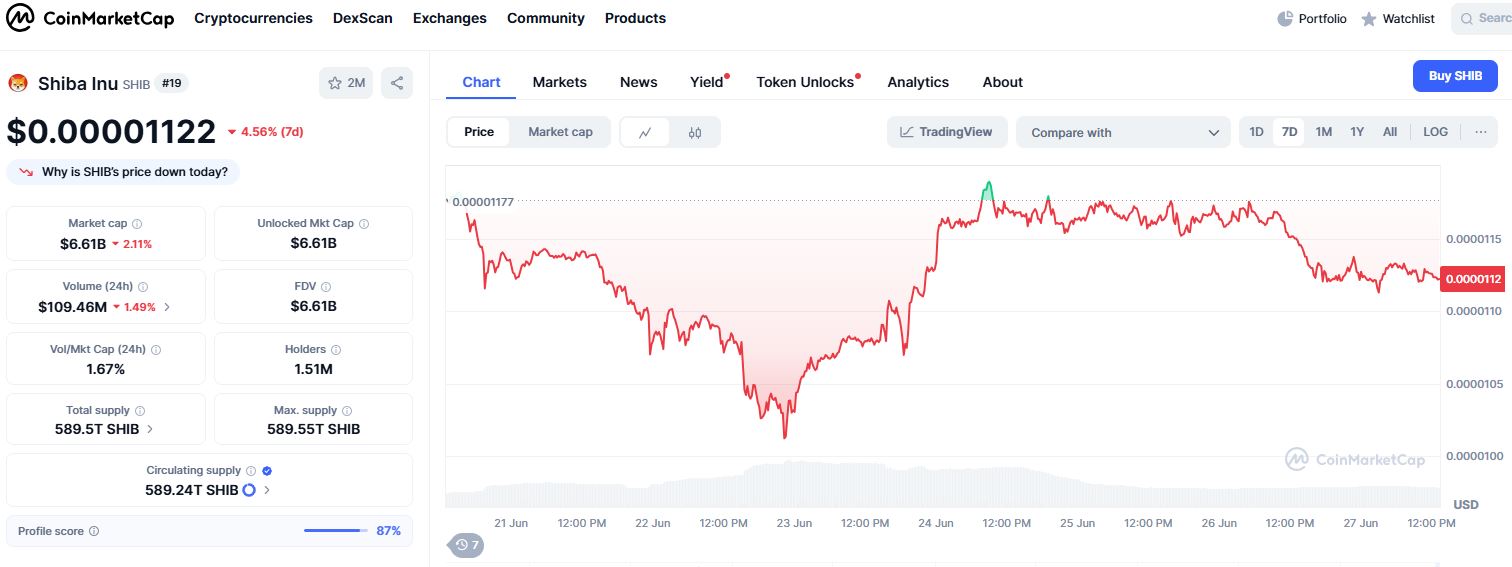The width and height of the screenshot is (1512, 567).
Task: Click the Shiba Inu coin icon
Action: [17, 84]
